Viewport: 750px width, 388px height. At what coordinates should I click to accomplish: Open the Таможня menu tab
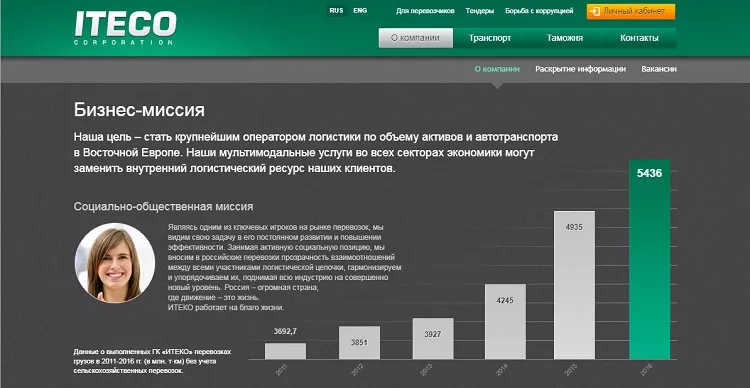(x=565, y=38)
